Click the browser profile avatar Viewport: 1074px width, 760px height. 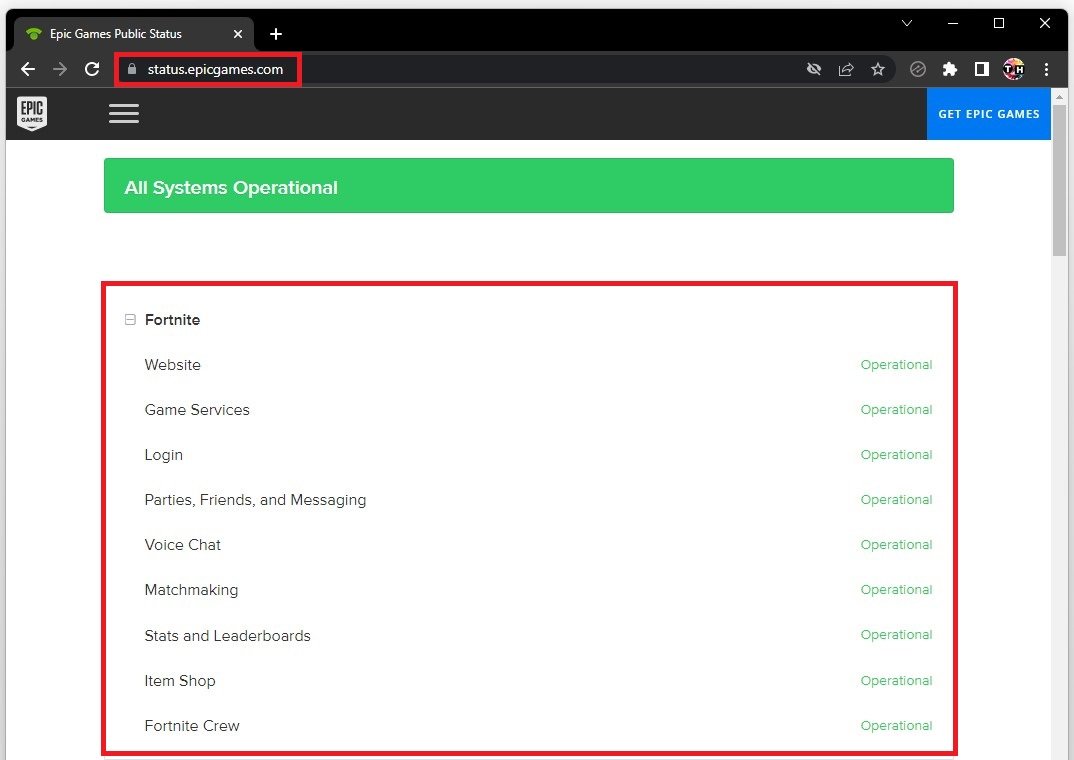coord(1014,69)
